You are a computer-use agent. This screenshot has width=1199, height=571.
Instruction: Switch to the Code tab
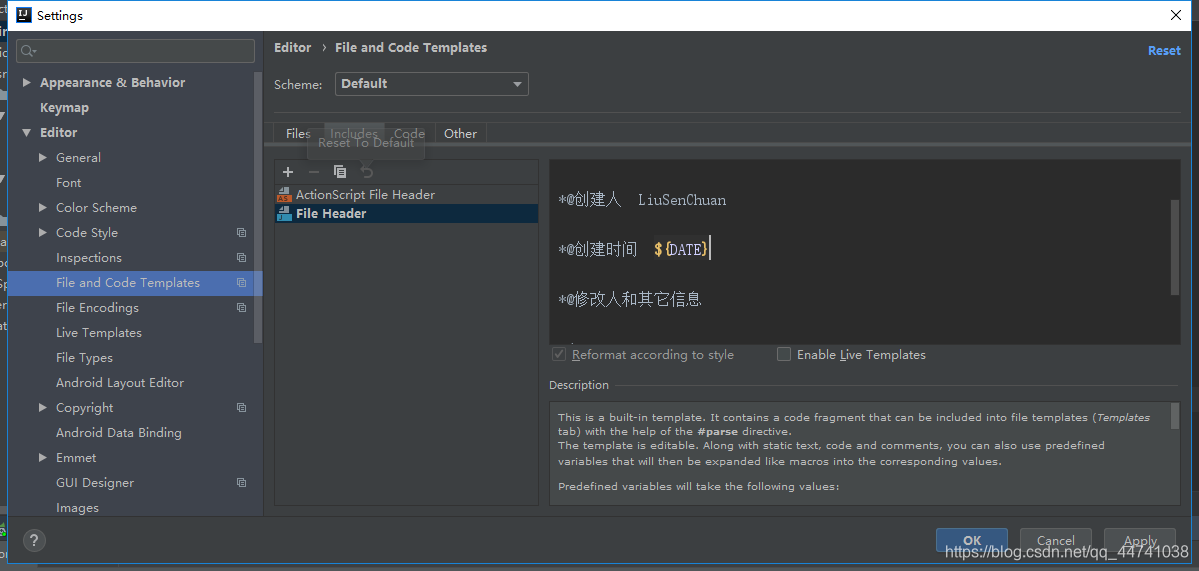(409, 133)
